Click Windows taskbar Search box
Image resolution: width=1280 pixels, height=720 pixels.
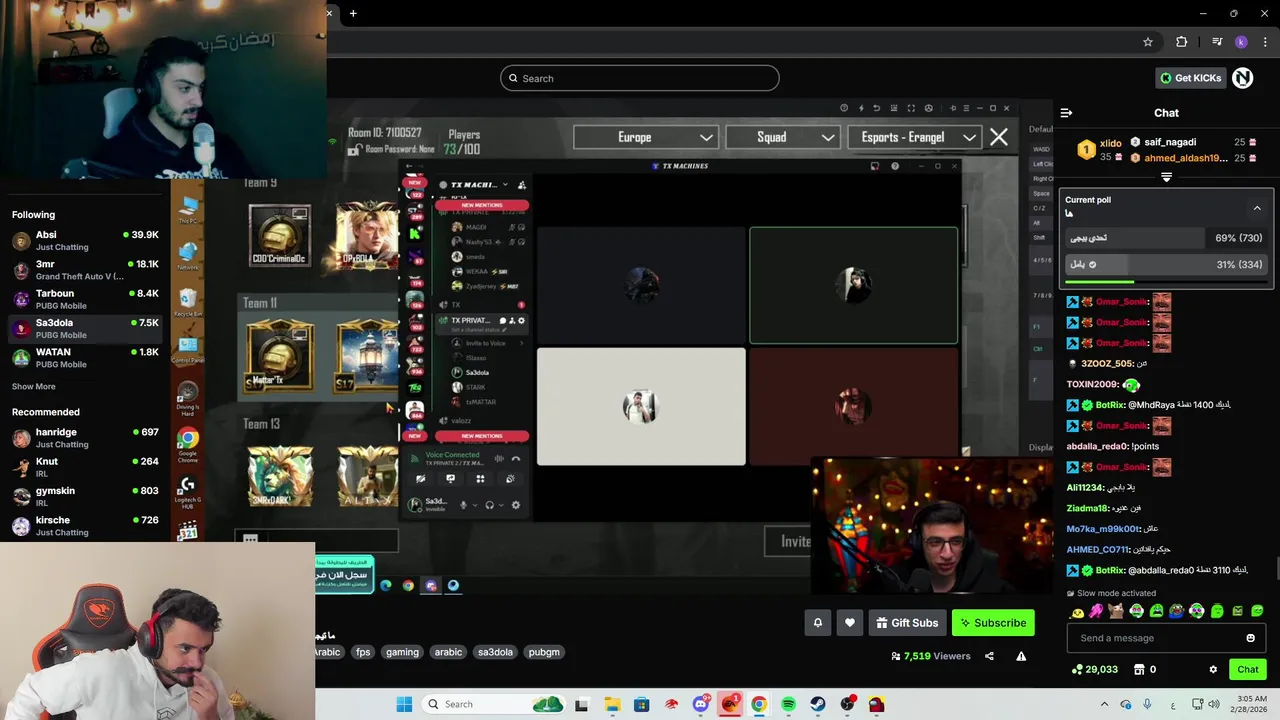[x=492, y=704]
